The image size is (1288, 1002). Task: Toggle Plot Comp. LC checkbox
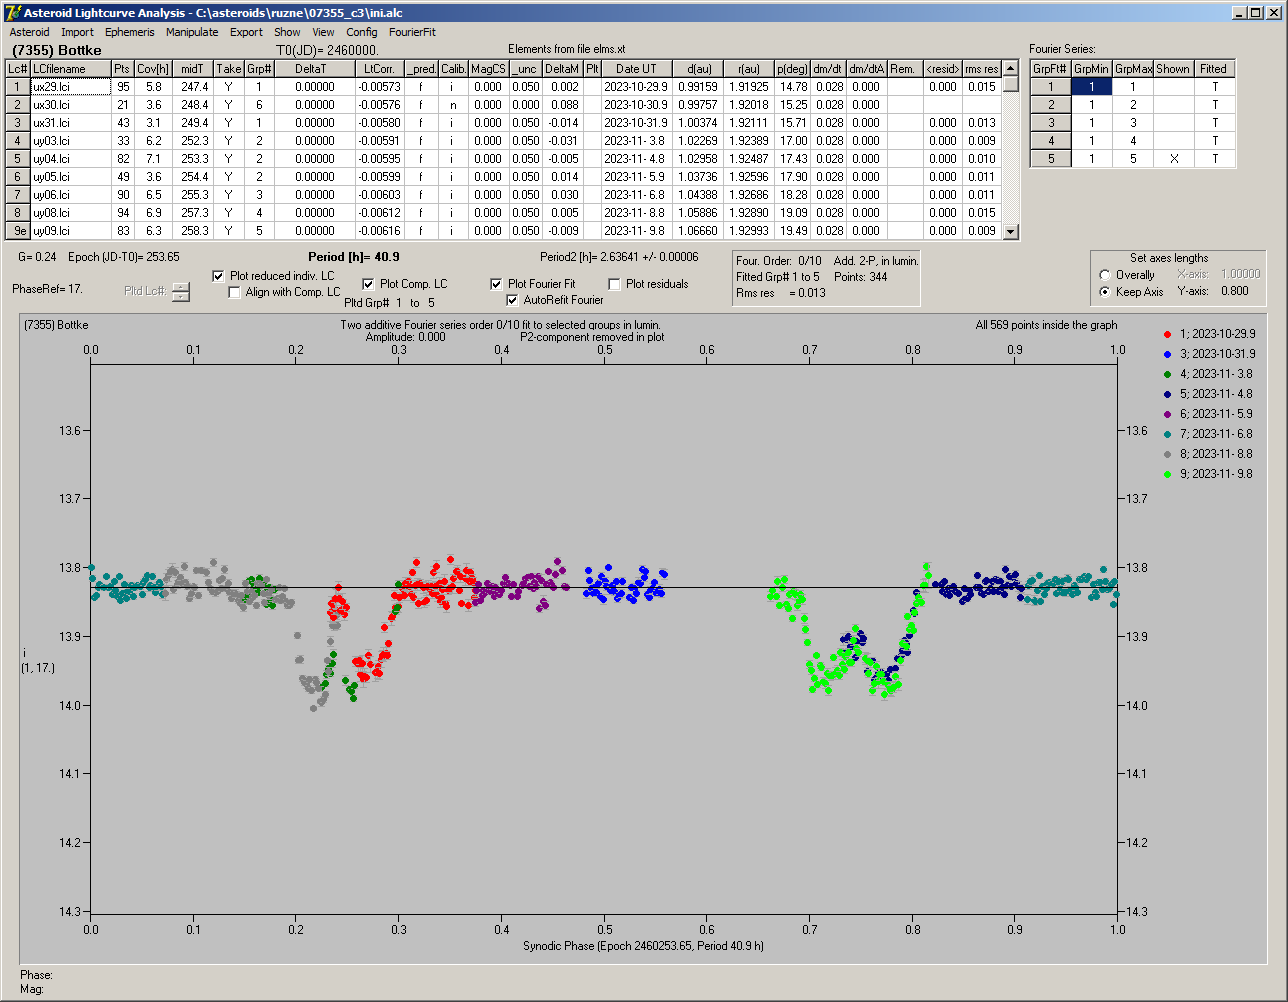tap(369, 284)
